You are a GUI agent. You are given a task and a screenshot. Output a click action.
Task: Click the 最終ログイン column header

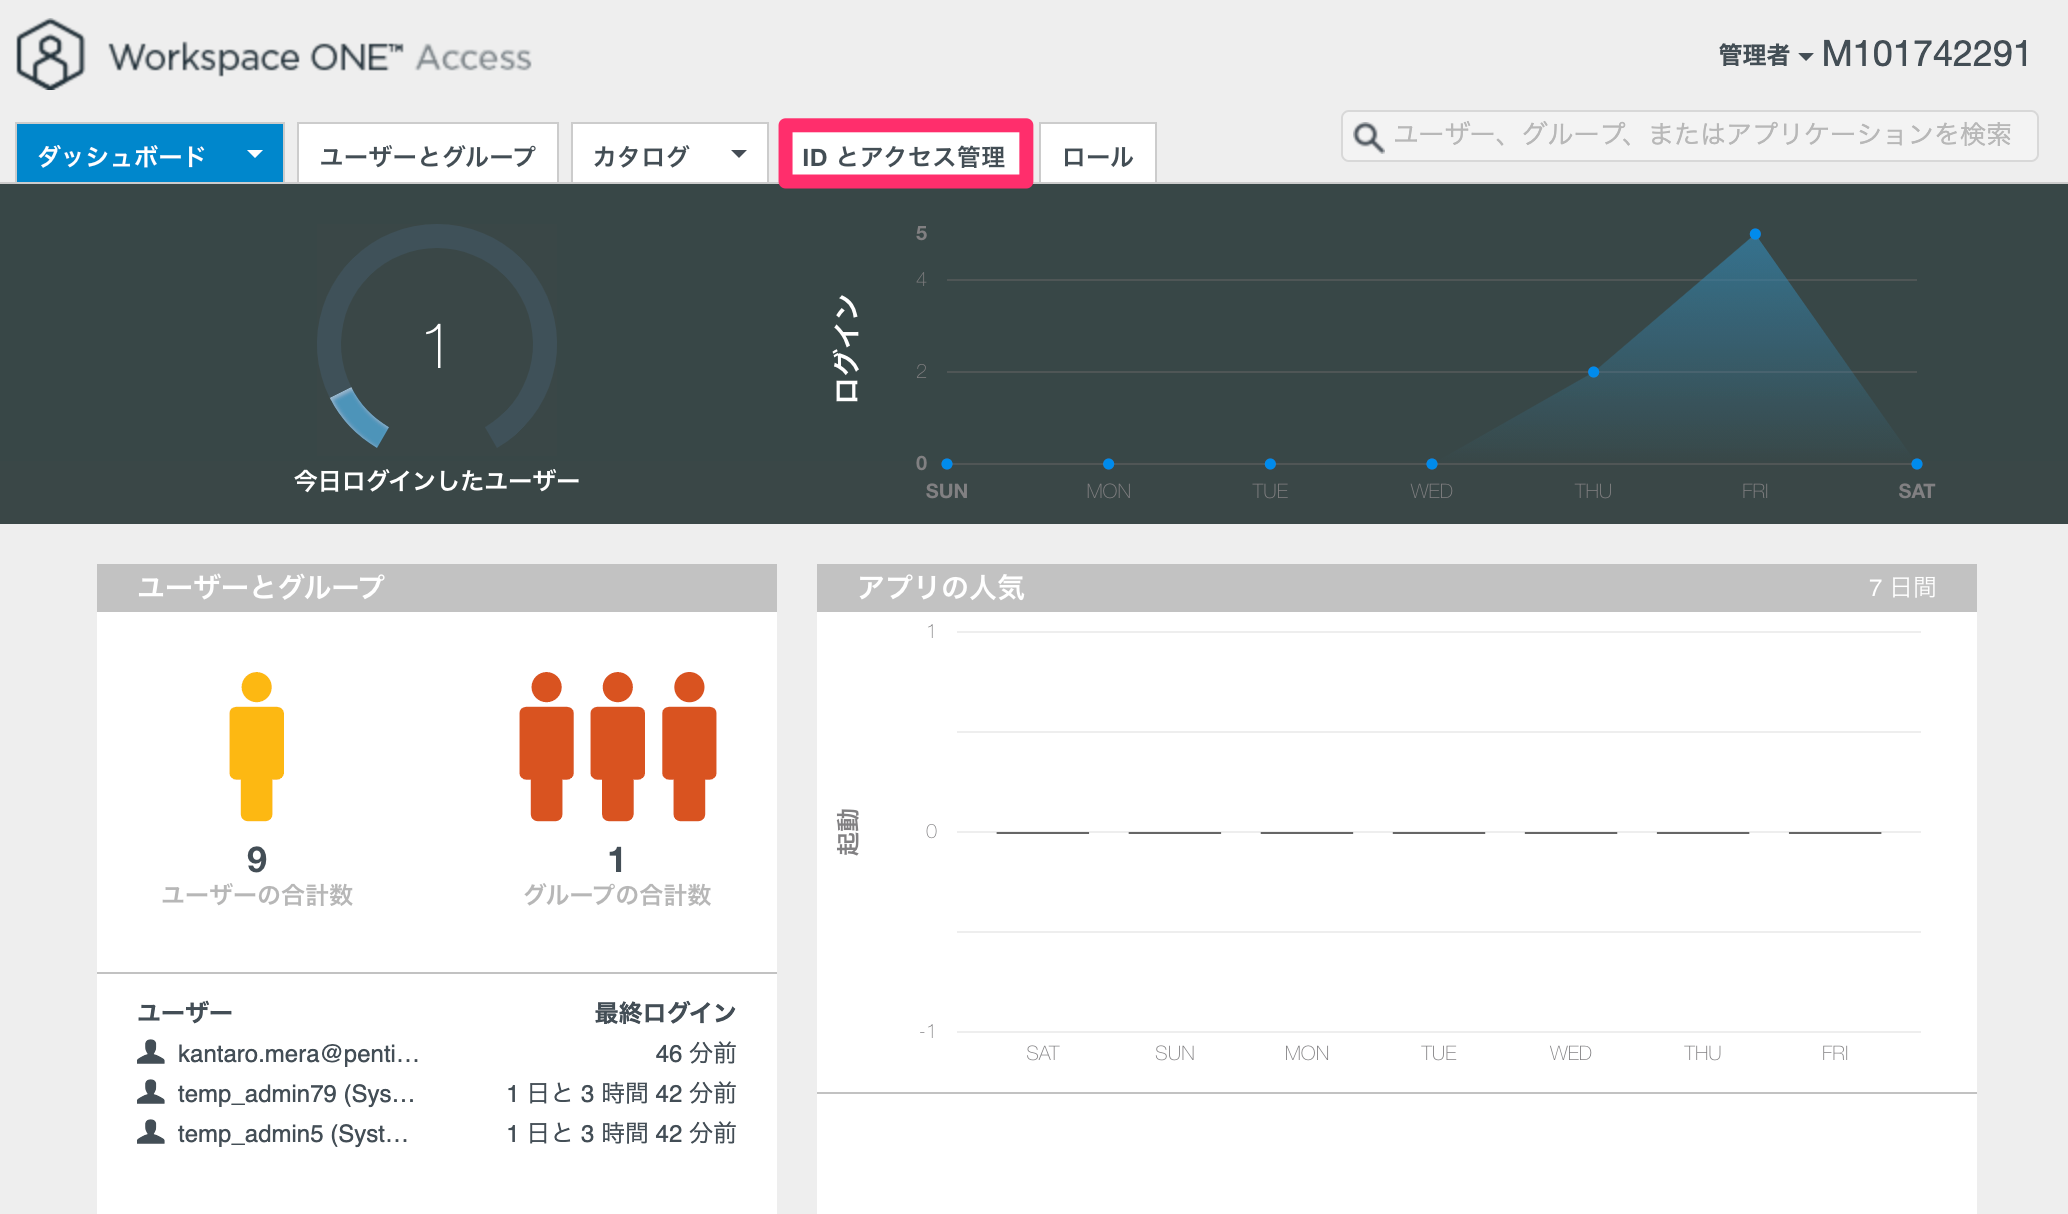pos(666,1013)
